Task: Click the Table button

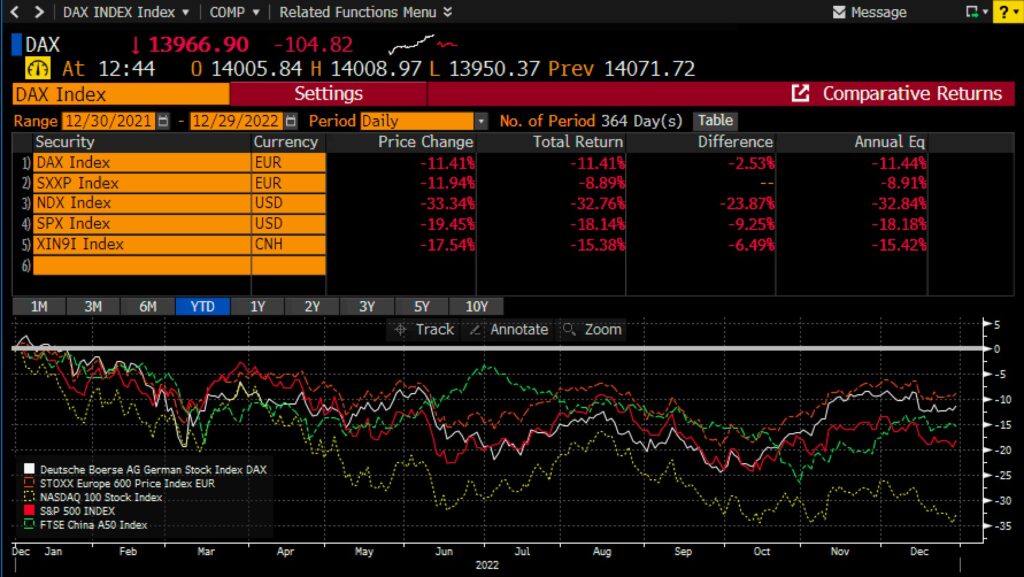Action: pyautogui.click(x=715, y=120)
